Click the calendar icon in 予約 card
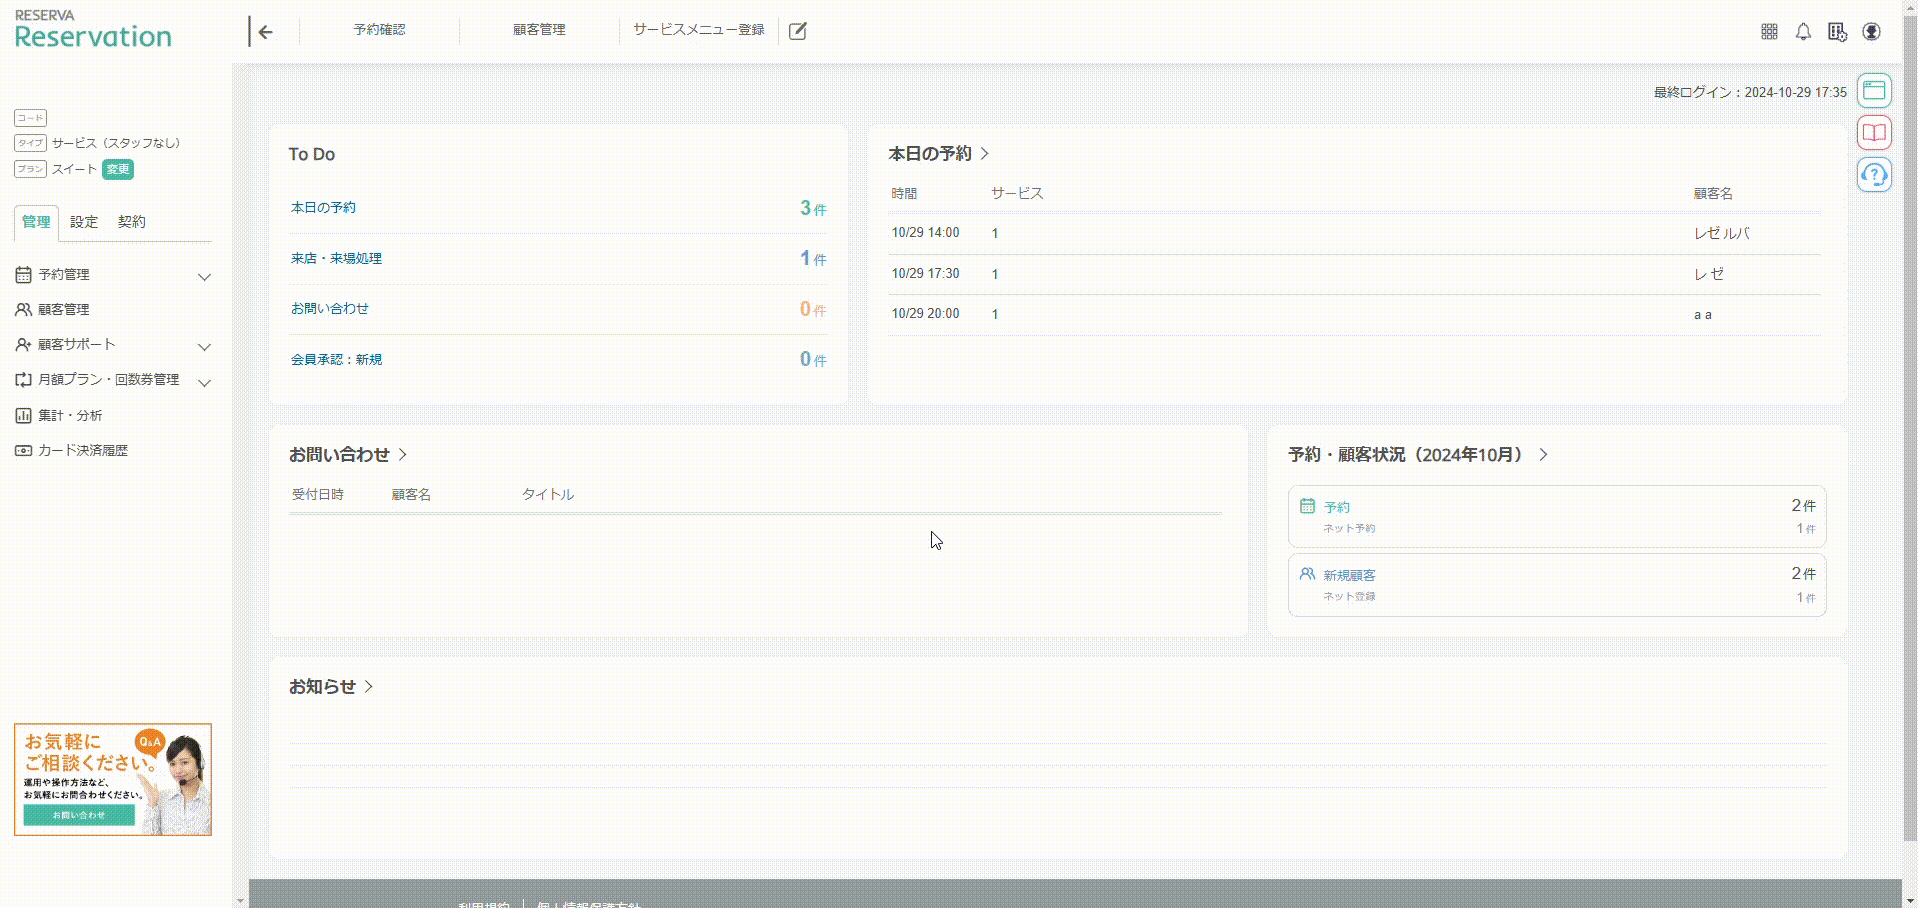The image size is (1918, 908). [1307, 506]
